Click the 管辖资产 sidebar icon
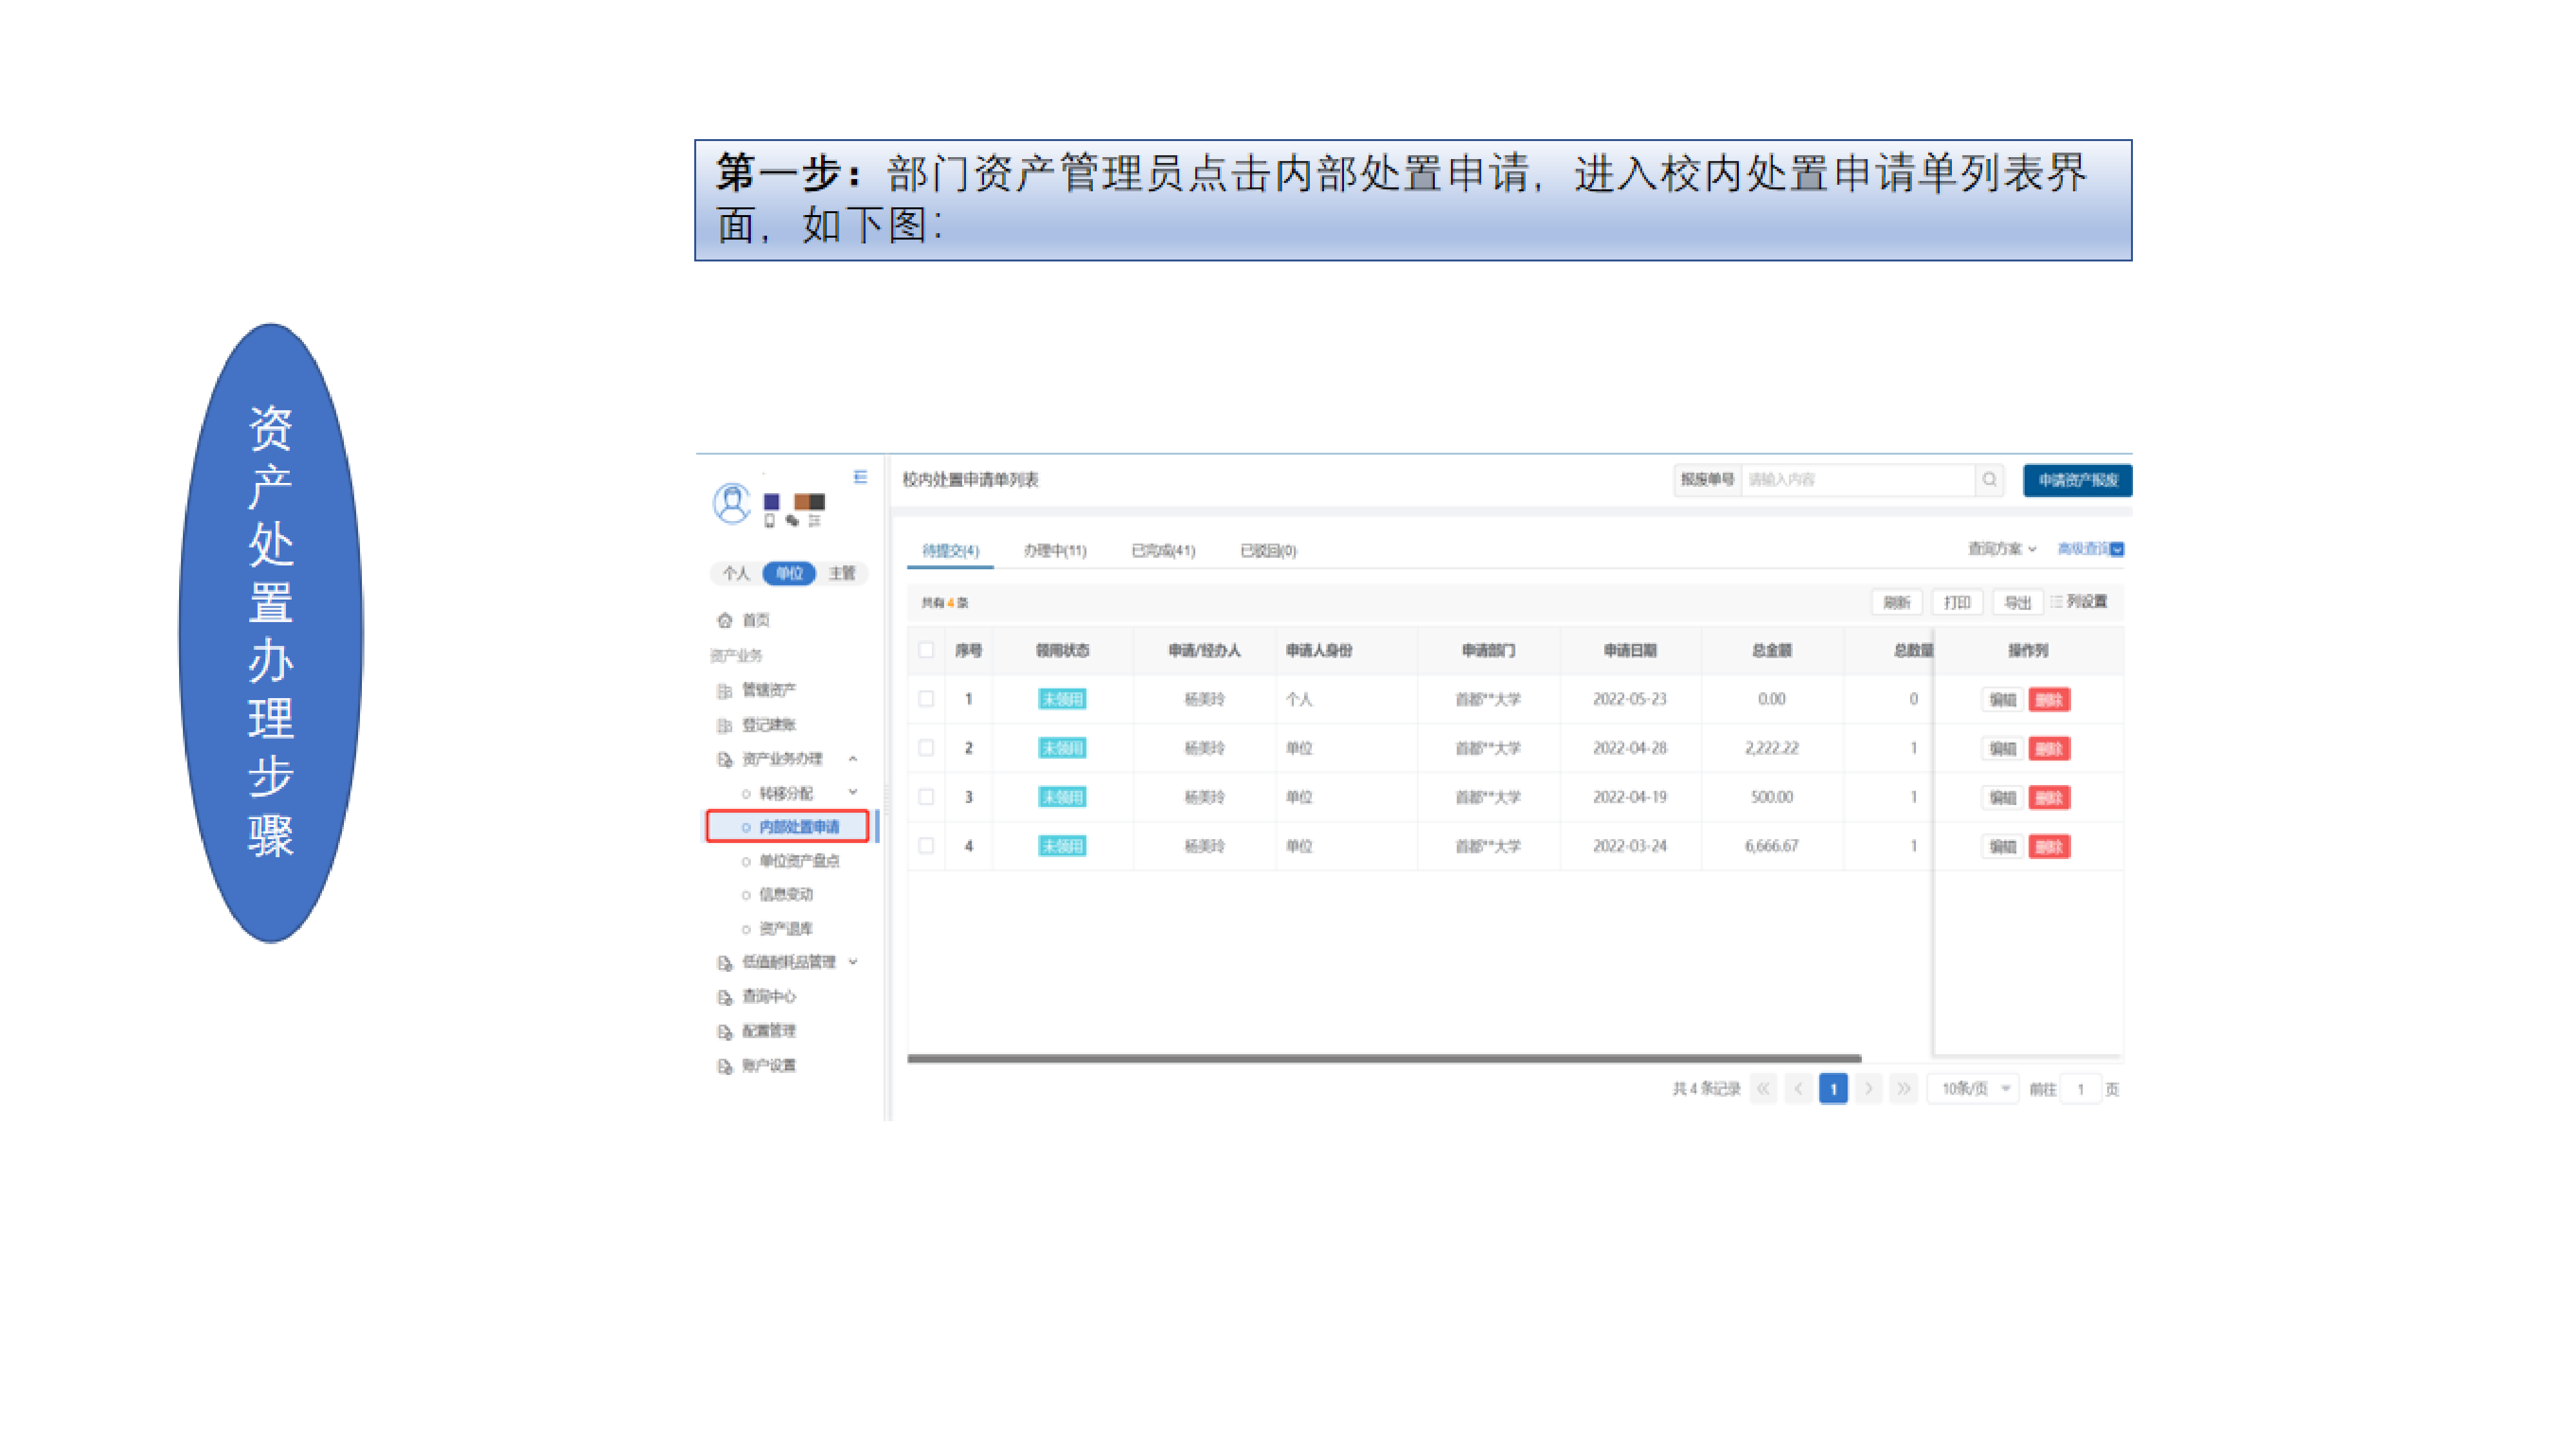Image resolution: width=2576 pixels, height=1449 pixels. (725, 691)
